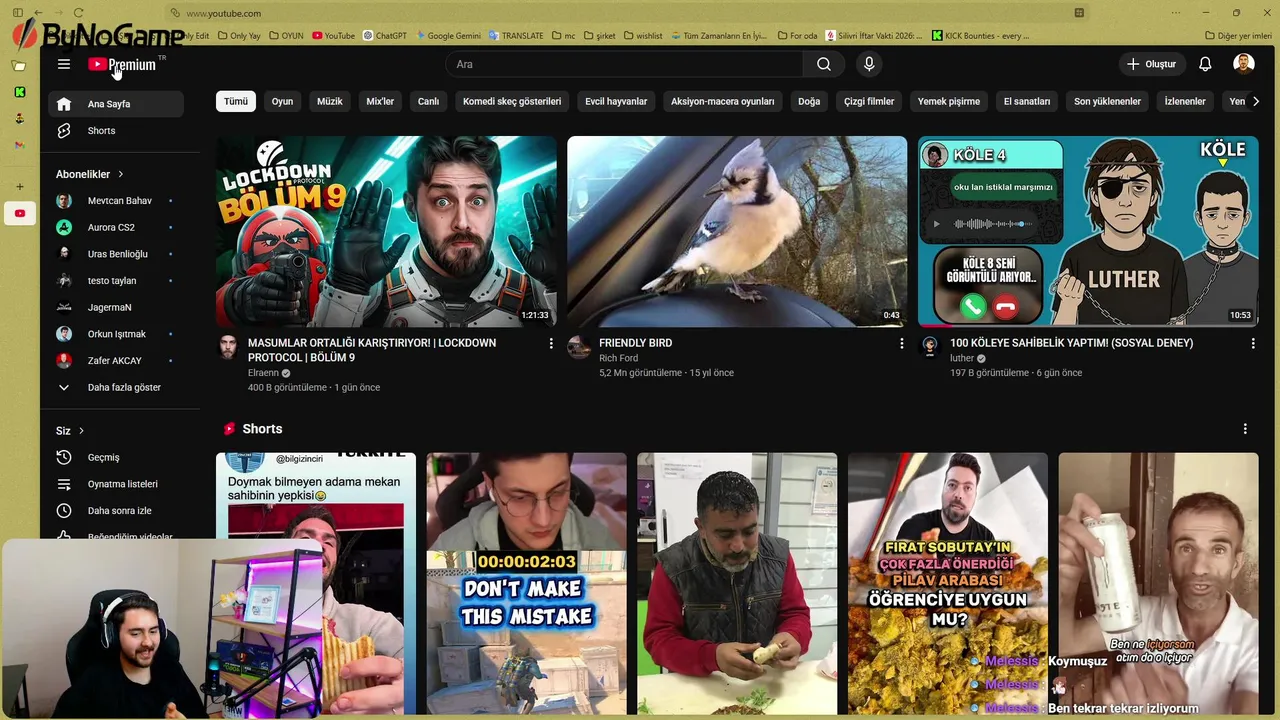1280x720 pixels.
Task: Play the FRIENDLY BIRD video thumbnail
Action: [x=737, y=232]
